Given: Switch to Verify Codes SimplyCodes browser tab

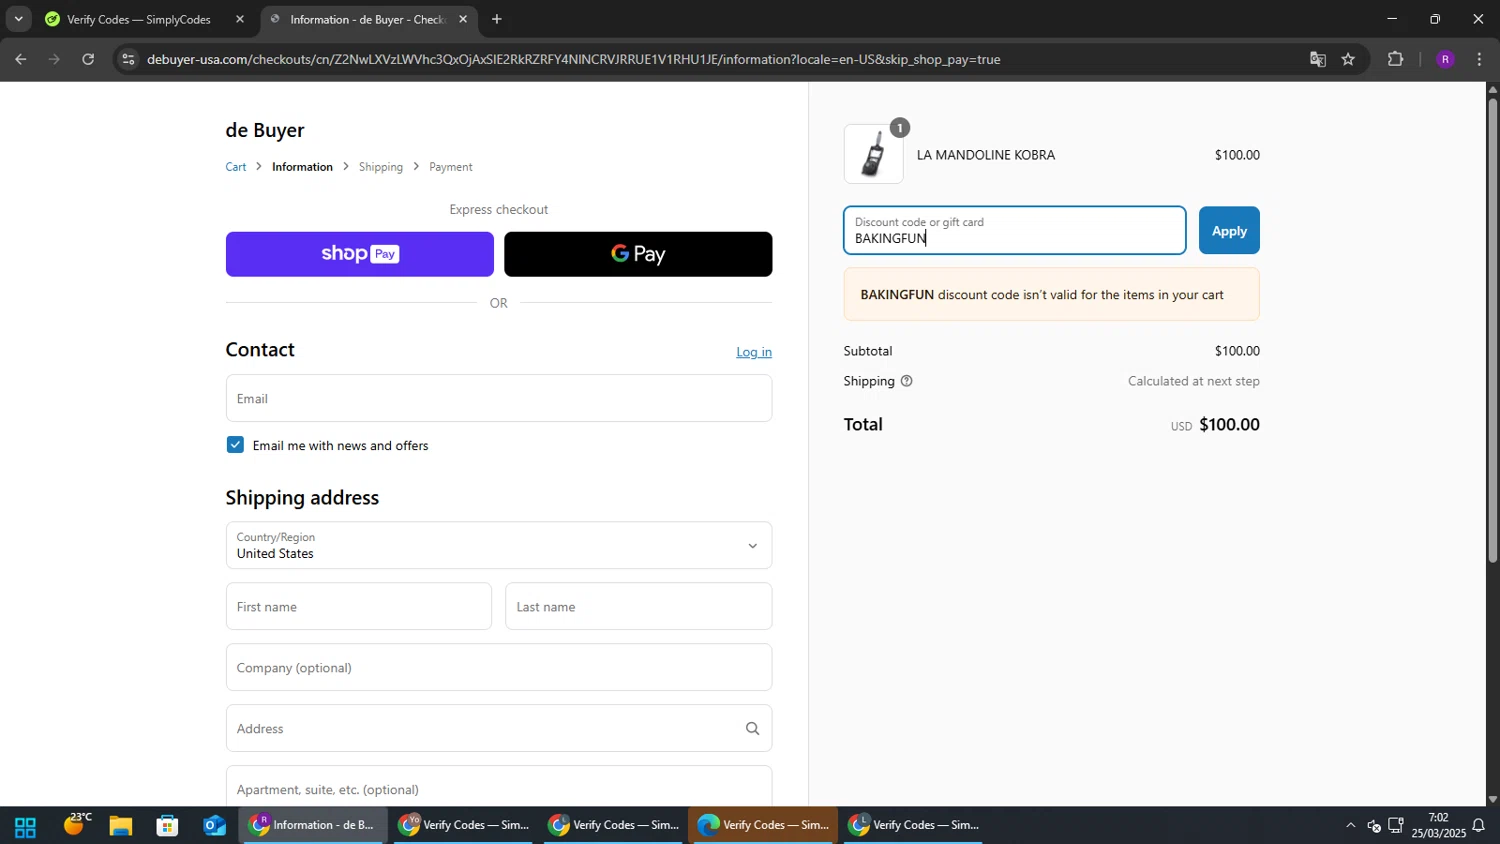Looking at the screenshot, I should [x=139, y=19].
